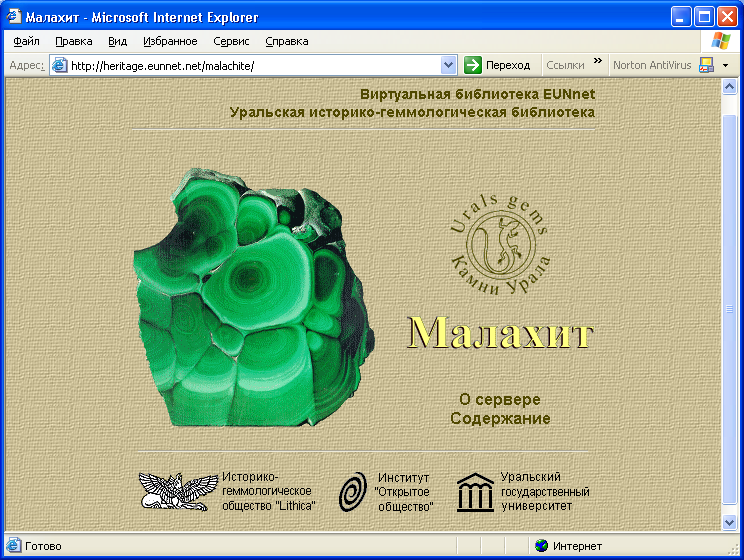
Task: Click the Готово status text
Action: coord(43,546)
